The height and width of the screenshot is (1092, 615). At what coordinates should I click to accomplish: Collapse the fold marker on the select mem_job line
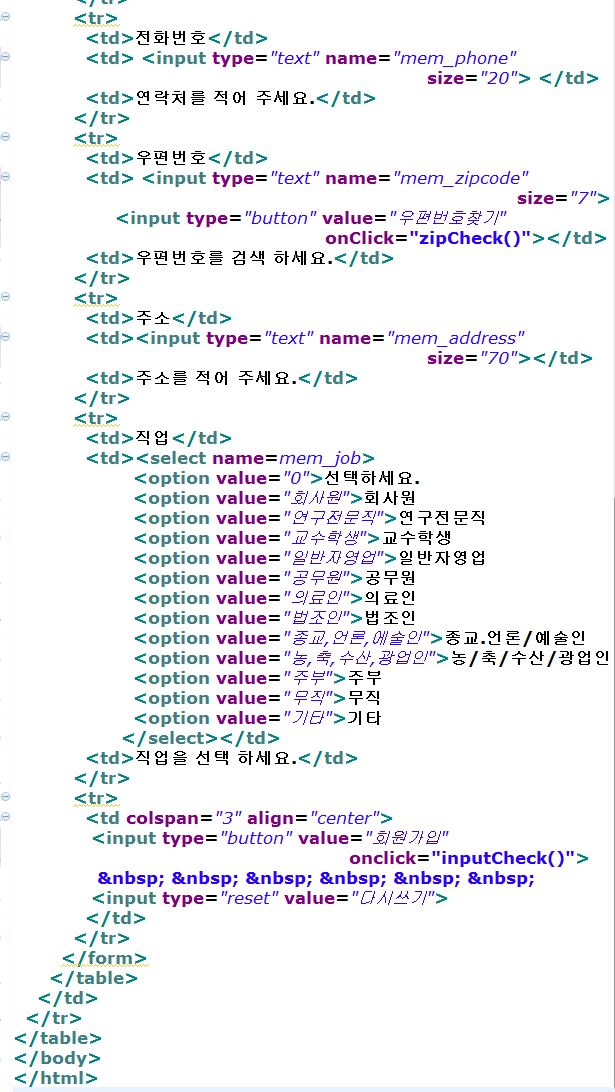5,457
